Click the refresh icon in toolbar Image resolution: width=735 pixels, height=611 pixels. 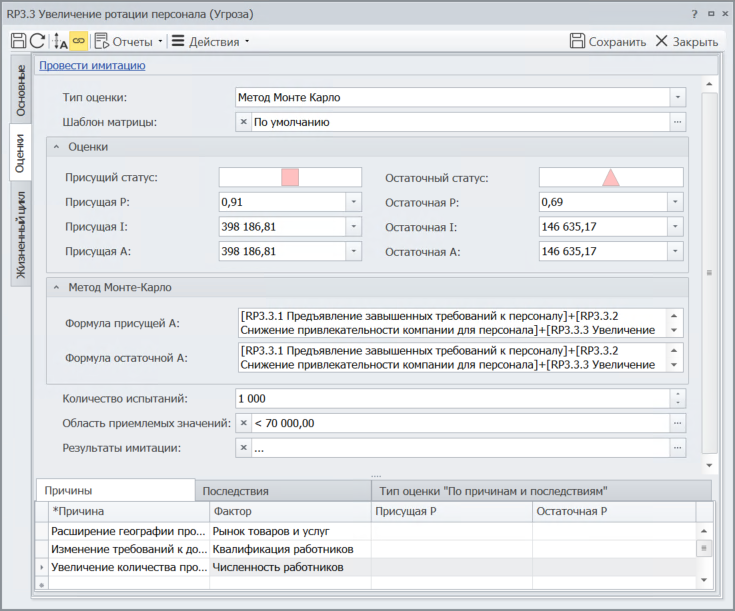[x=37, y=41]
